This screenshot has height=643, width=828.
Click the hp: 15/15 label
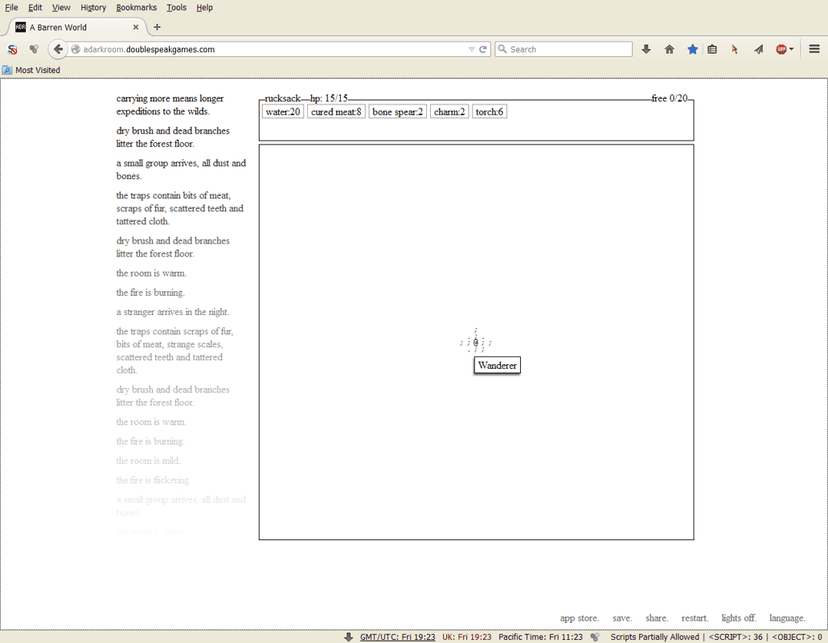(x=329, y=98)
